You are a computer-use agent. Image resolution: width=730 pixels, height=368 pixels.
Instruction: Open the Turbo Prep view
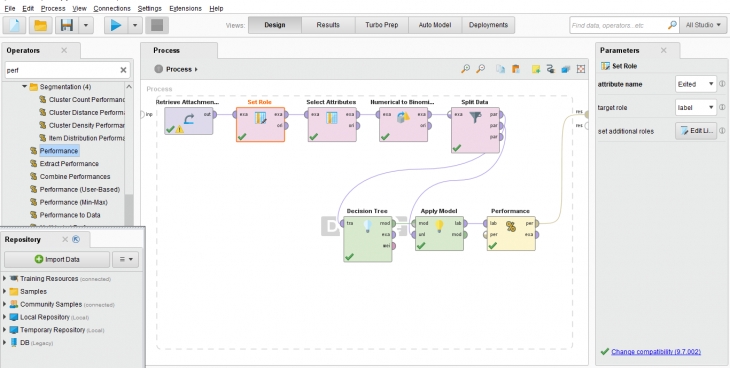coord(382,25)
